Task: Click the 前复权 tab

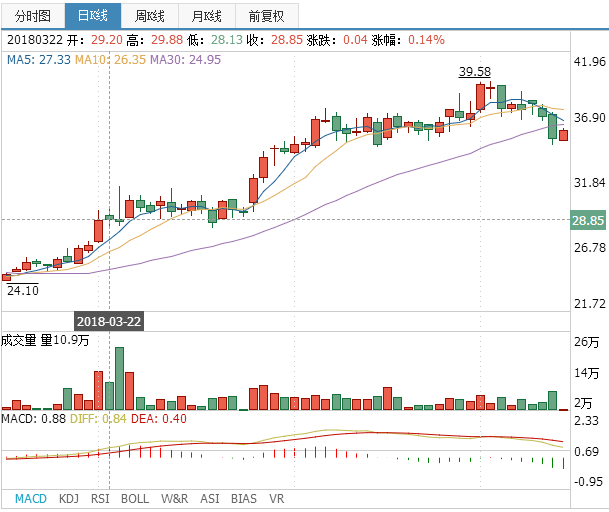Action: [266, 16]
